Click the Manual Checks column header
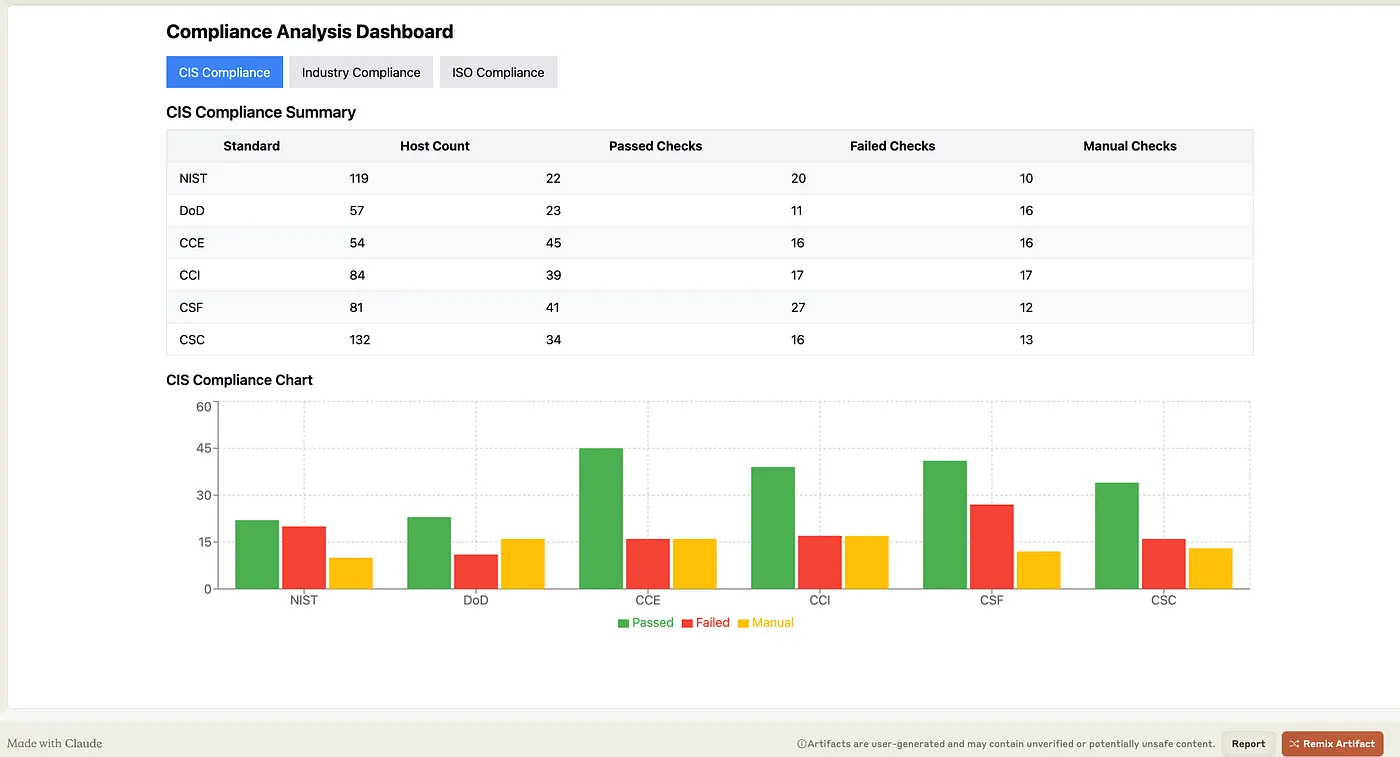This screenshot has height=757, width=1400. (x=1129, y=146)
